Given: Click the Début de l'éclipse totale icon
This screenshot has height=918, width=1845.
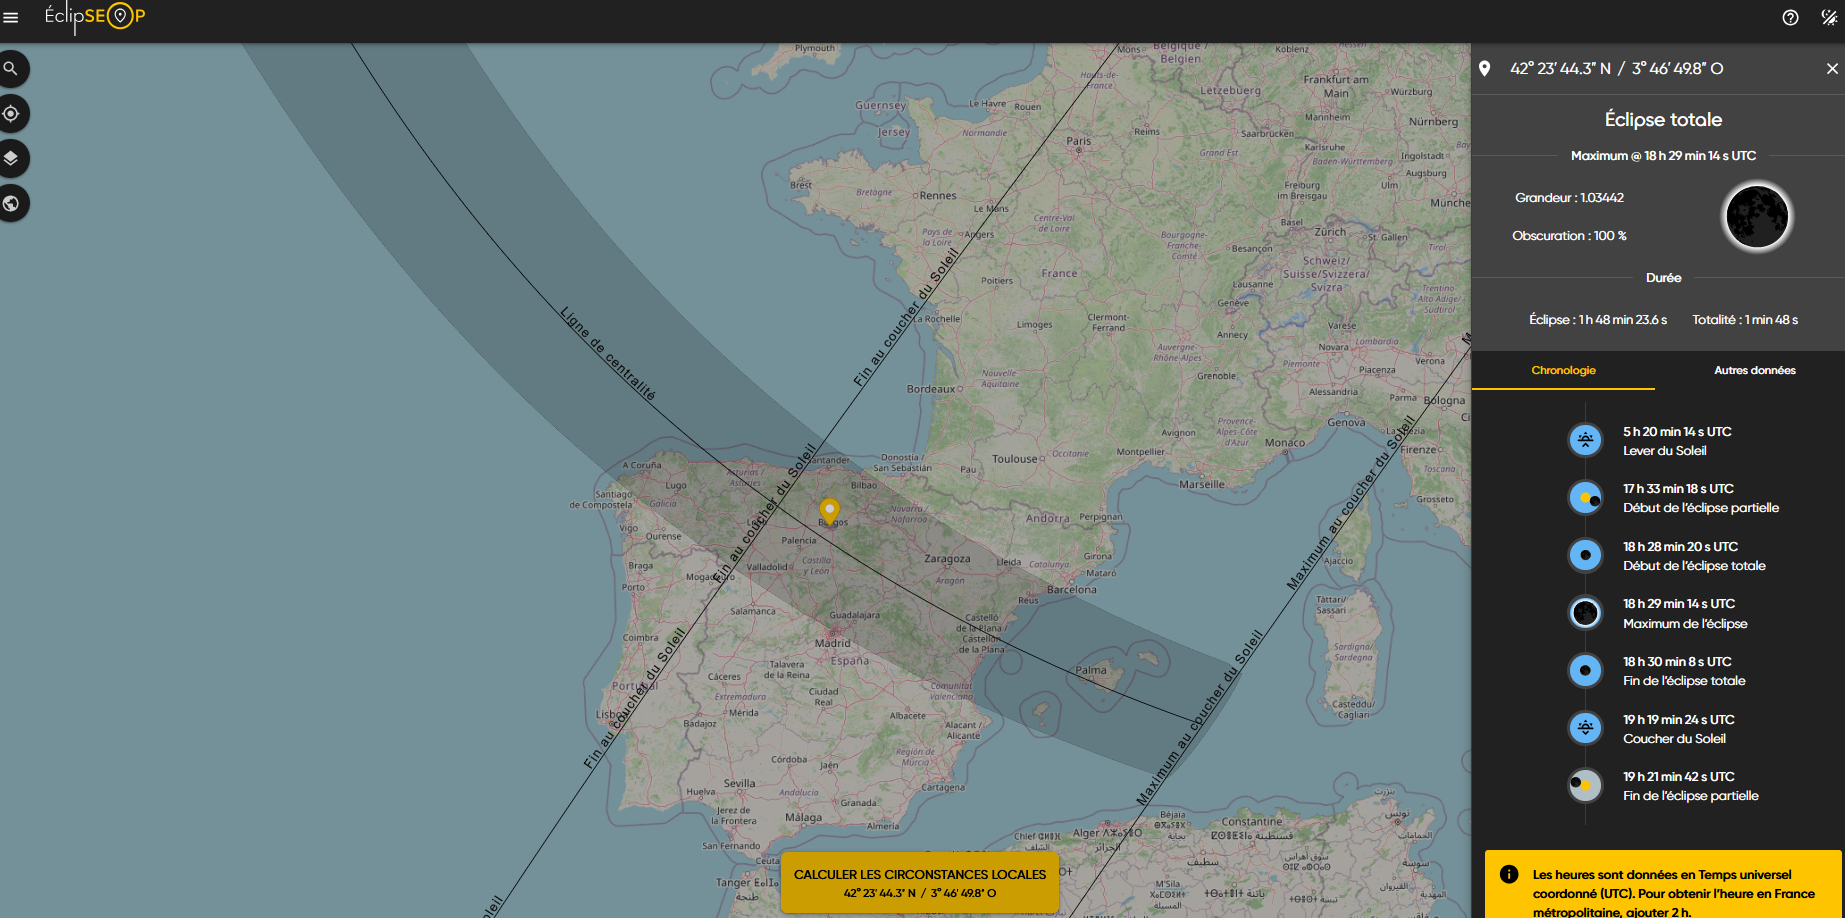Looking at the screenshot, I should coord(1585,555).
